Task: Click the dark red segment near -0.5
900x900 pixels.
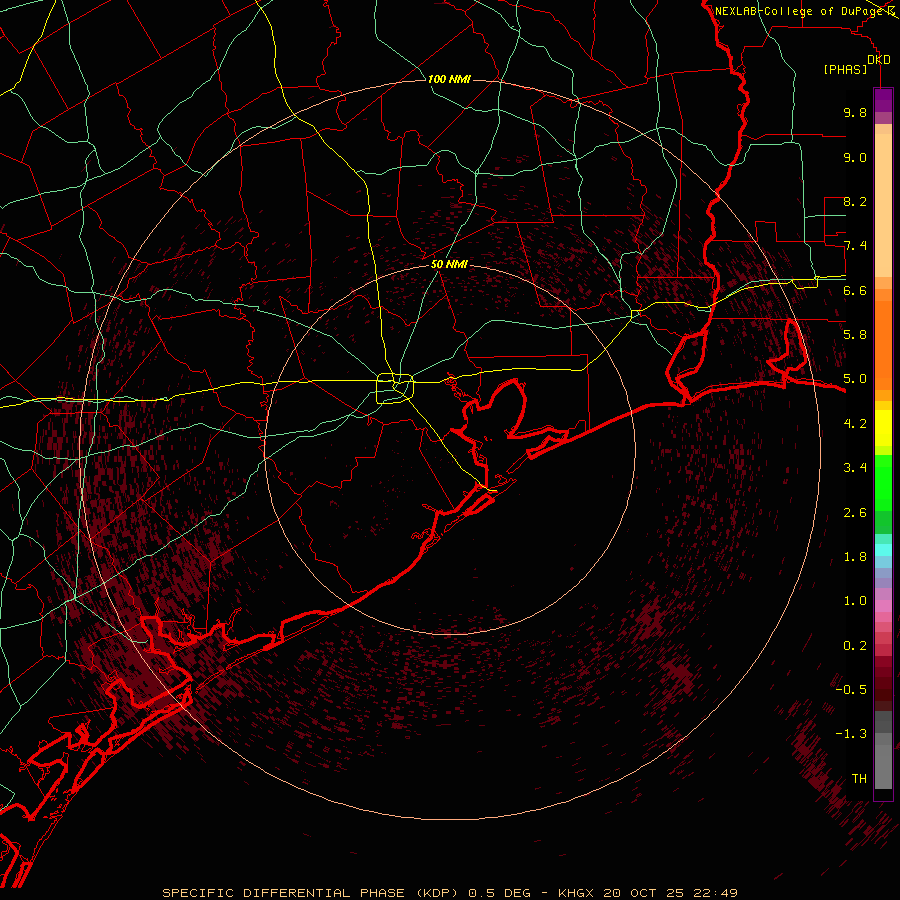Action: pos(883,689)
